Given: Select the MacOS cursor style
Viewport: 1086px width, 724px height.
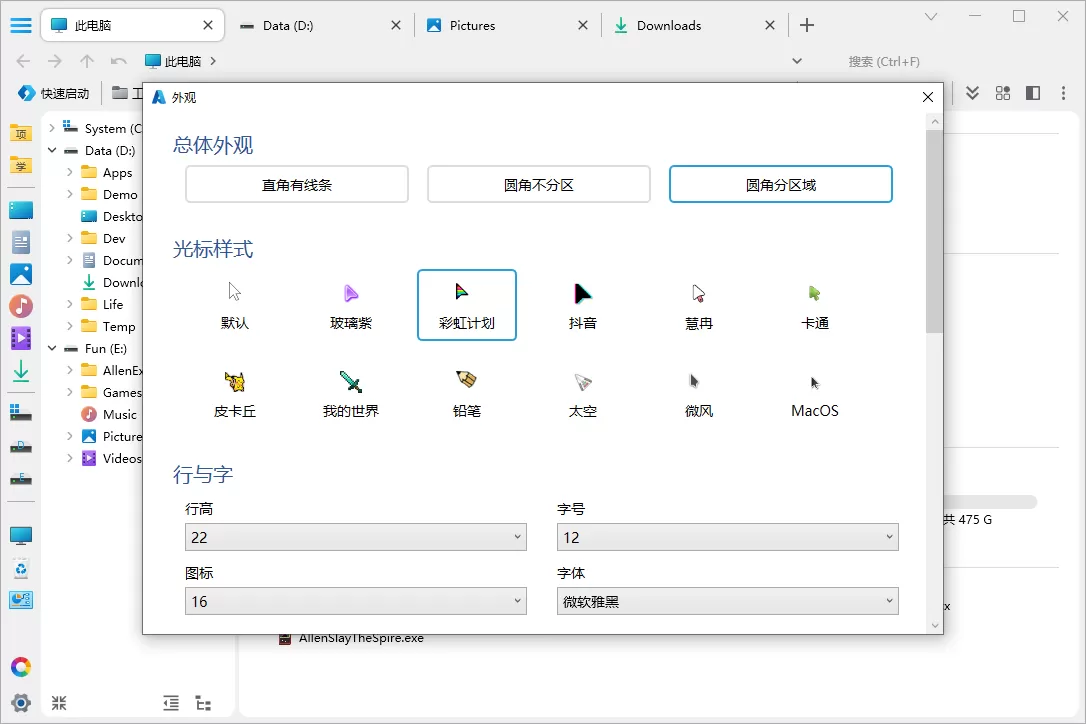Looking at the screenshot, I should click(x=813, y=391).
